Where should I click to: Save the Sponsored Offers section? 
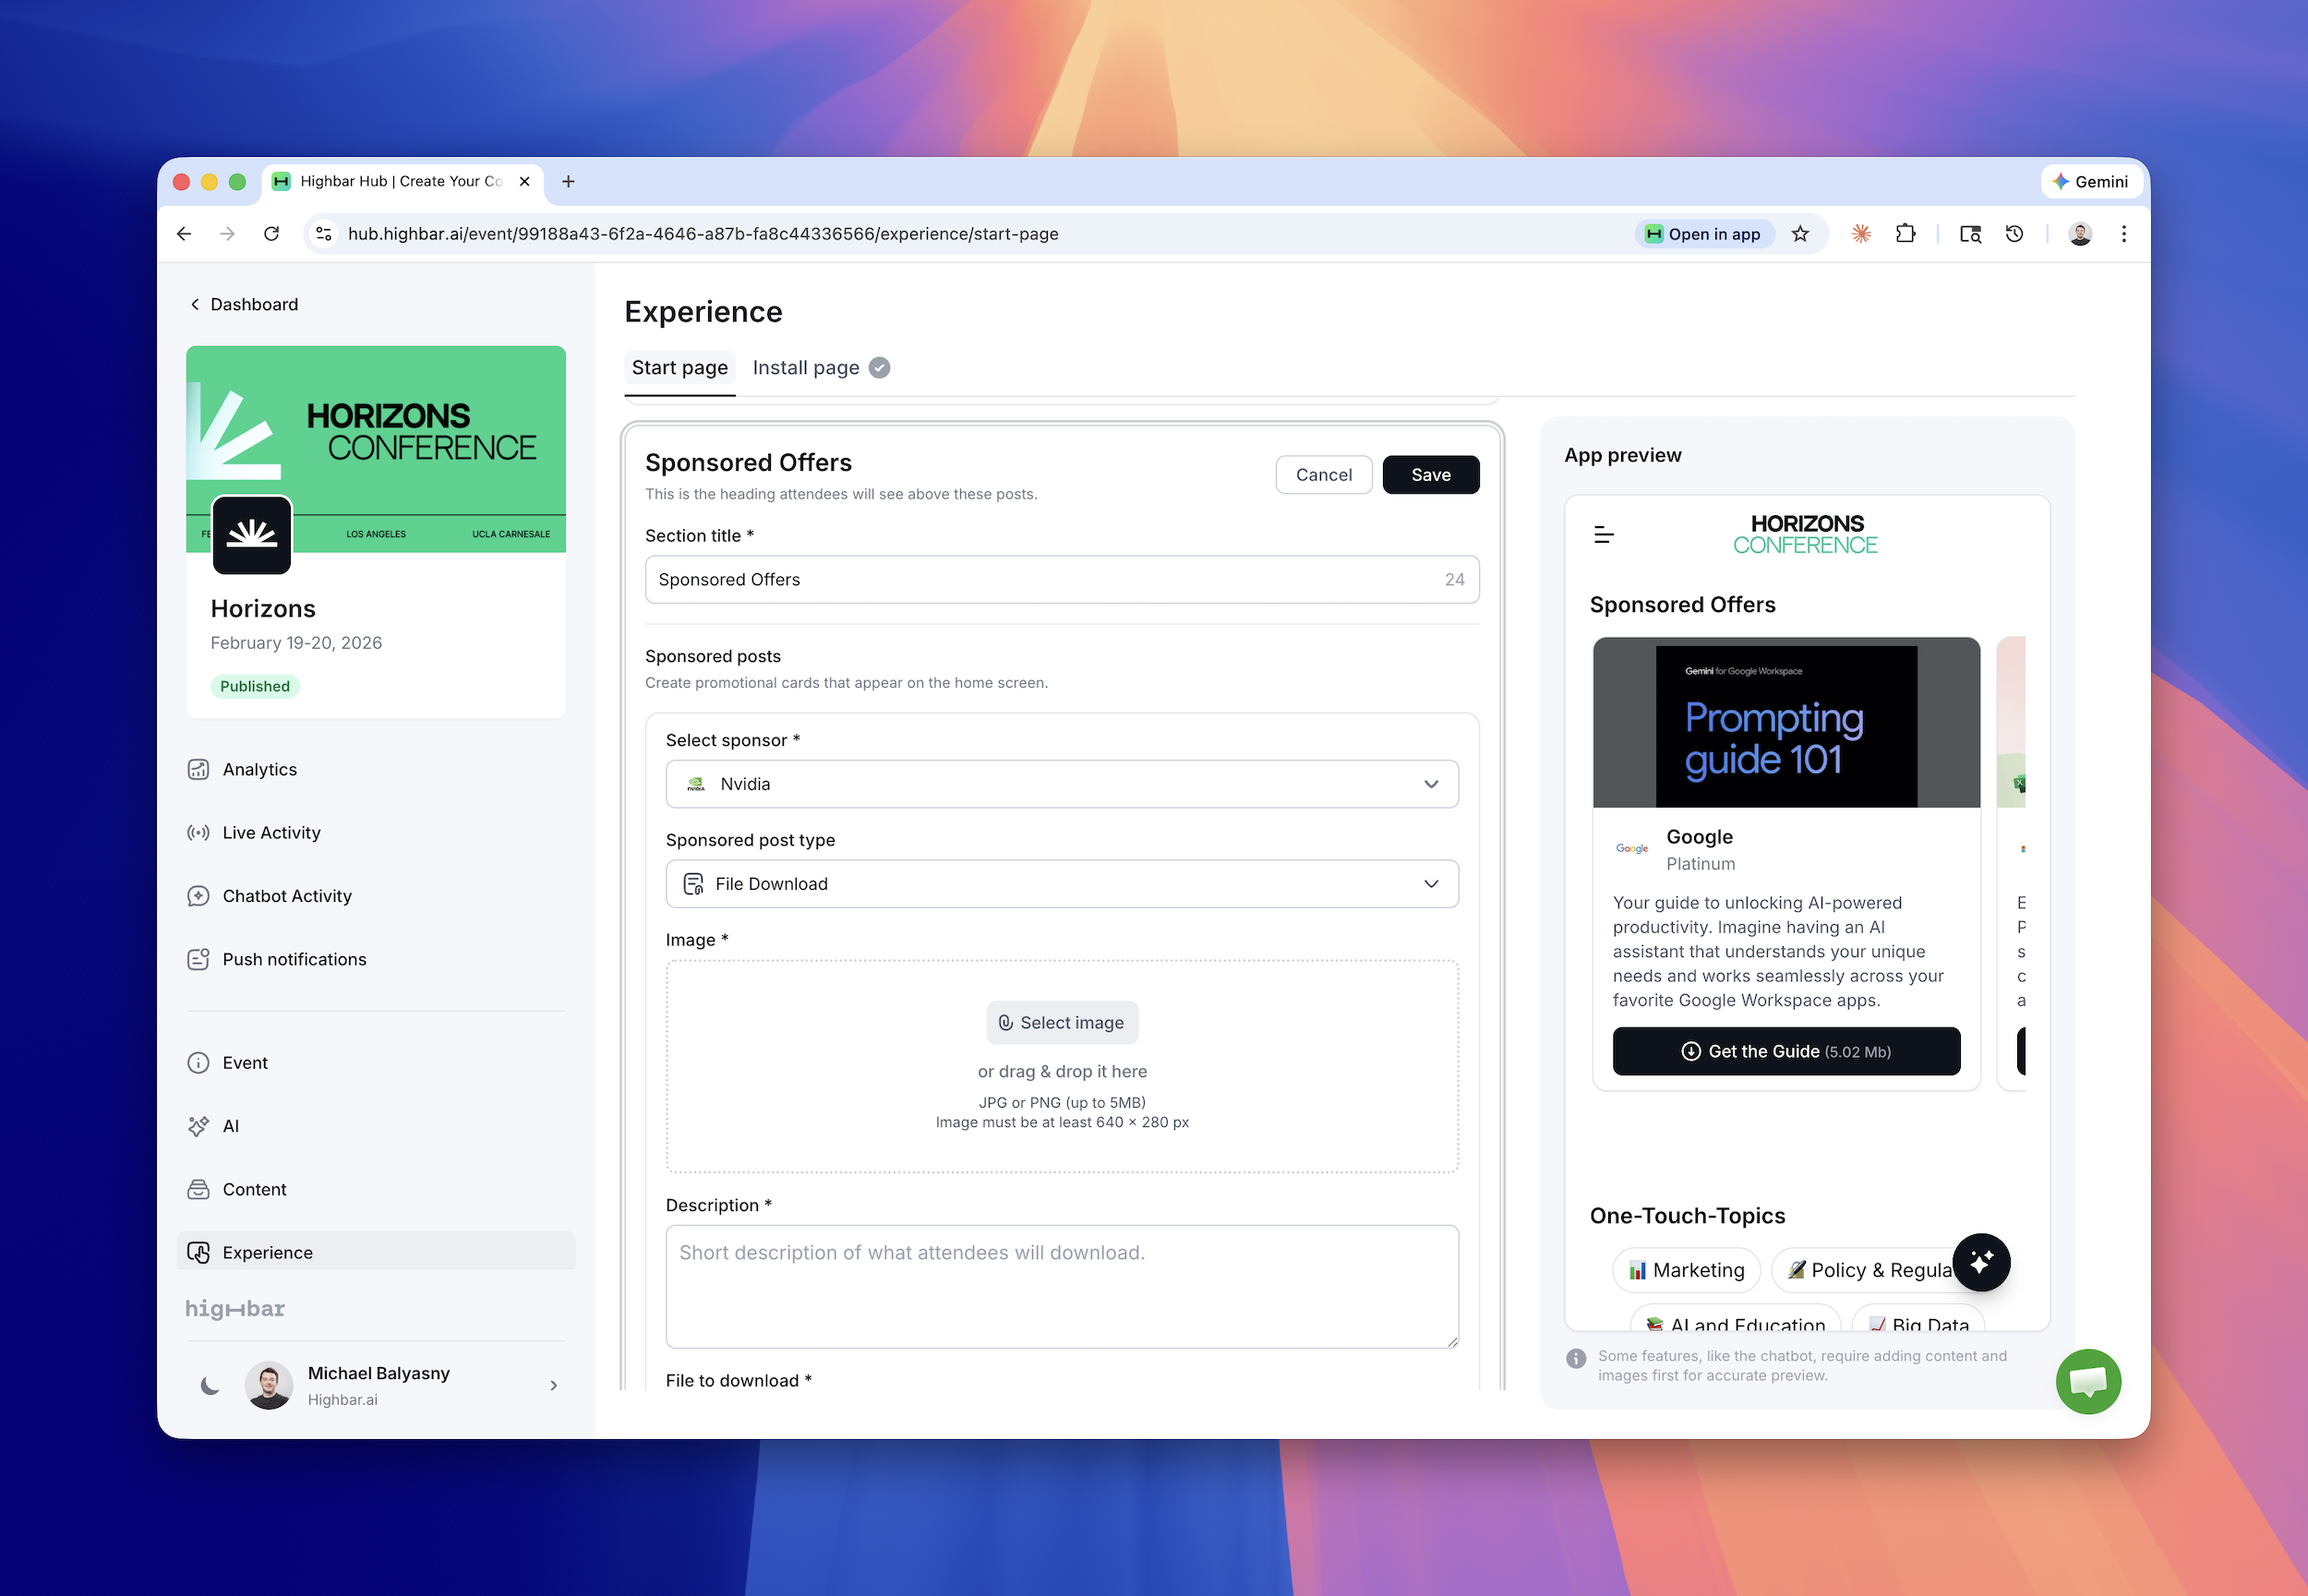coord(1430,475)
